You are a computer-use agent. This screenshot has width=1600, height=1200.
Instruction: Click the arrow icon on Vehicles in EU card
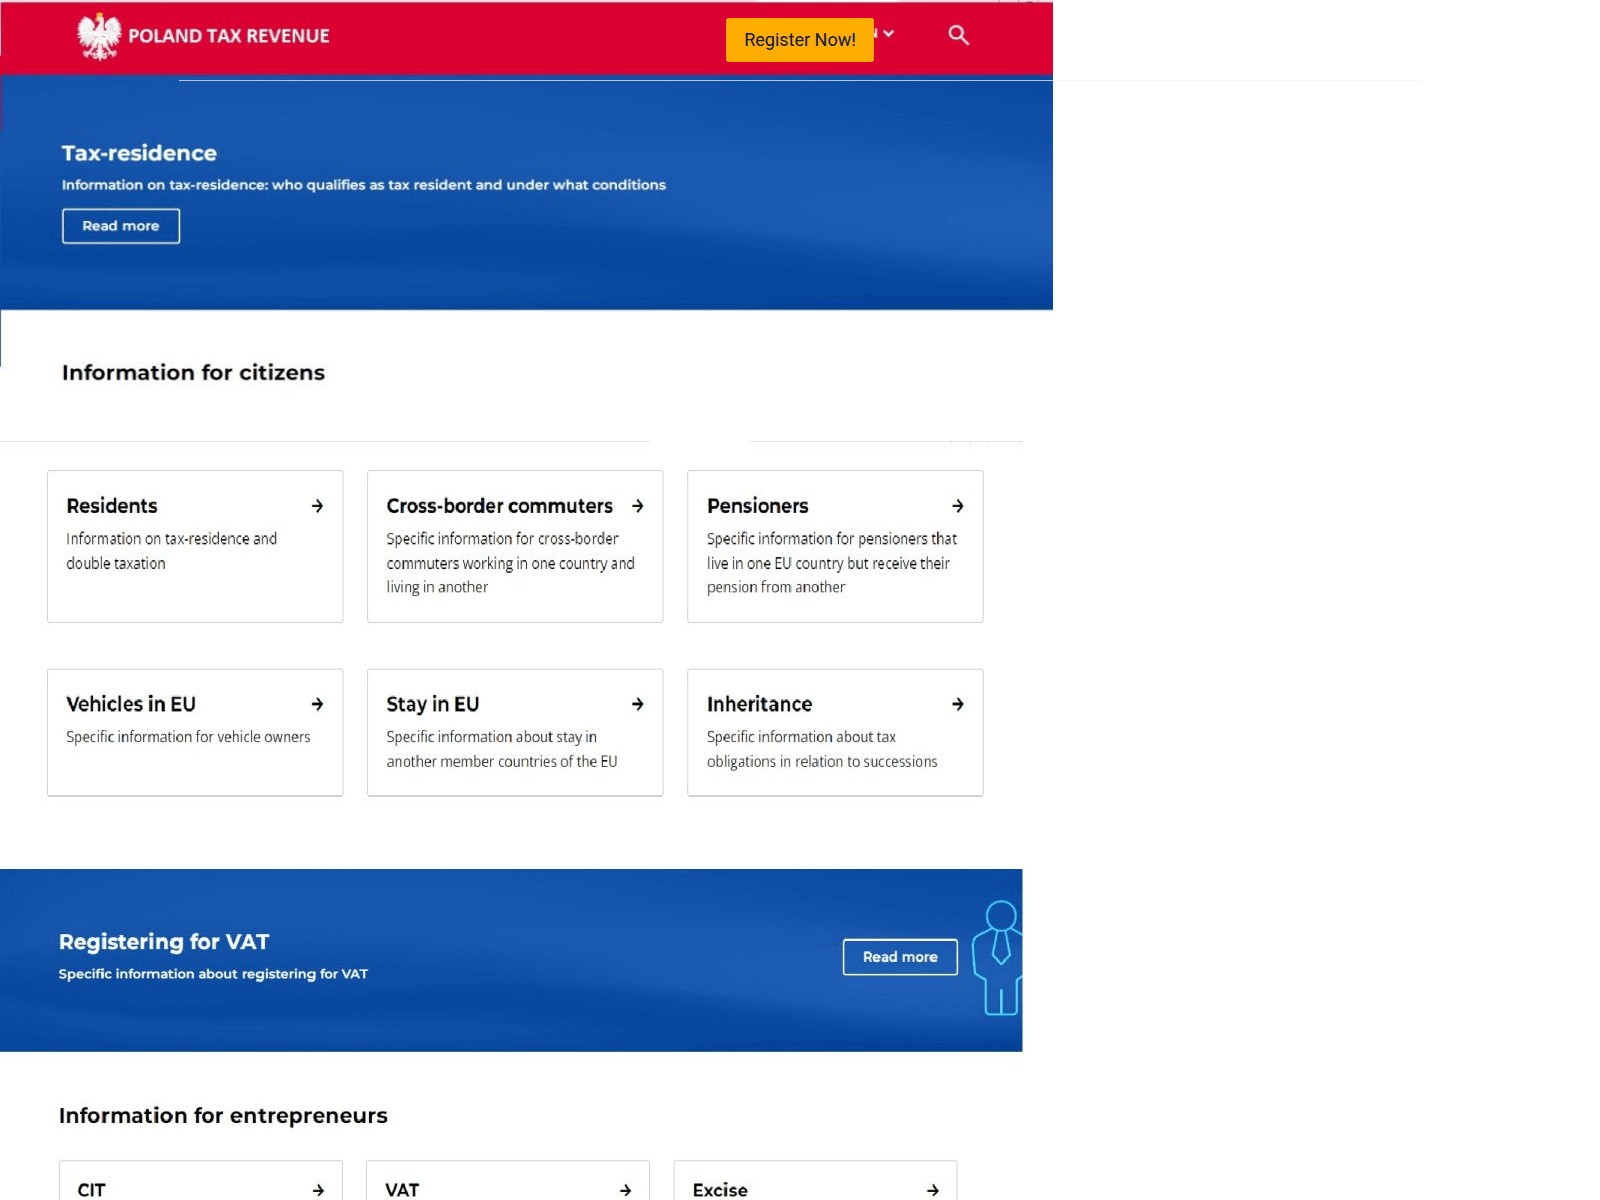(317, 704)
